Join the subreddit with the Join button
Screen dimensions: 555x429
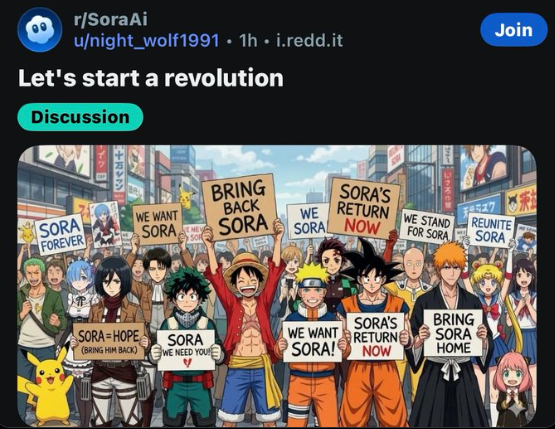click(514, 30)
